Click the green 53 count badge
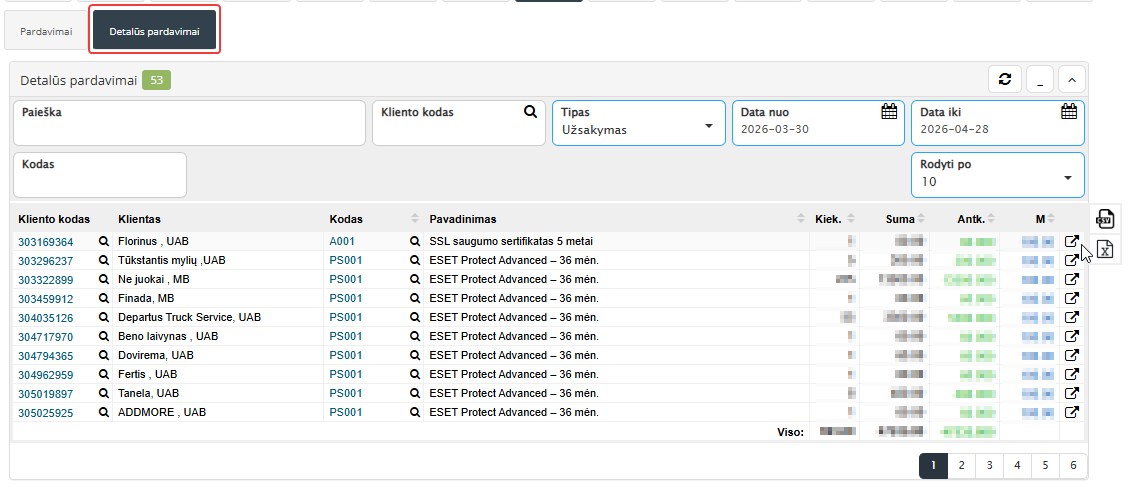Image resolution: width=1128 pixels, height=489 pixels. tap(156, 81)
